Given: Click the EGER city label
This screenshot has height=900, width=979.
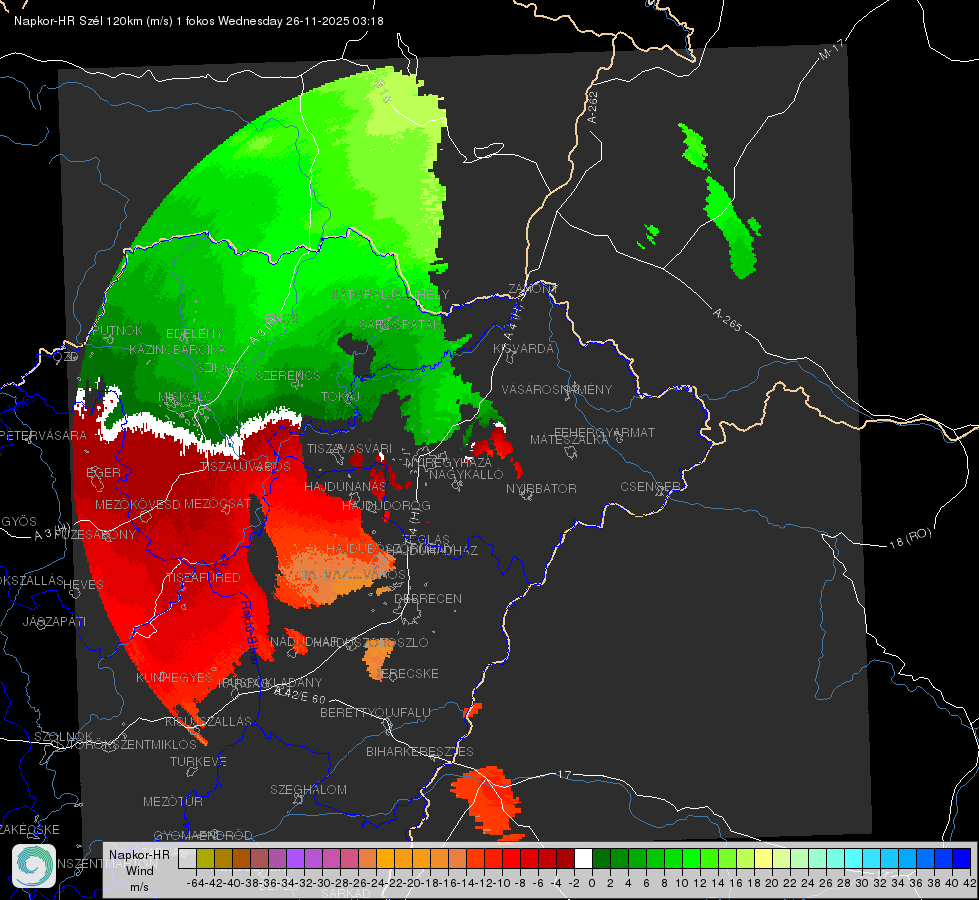Looking at the screenshot, I should click(x=103, y=472).
